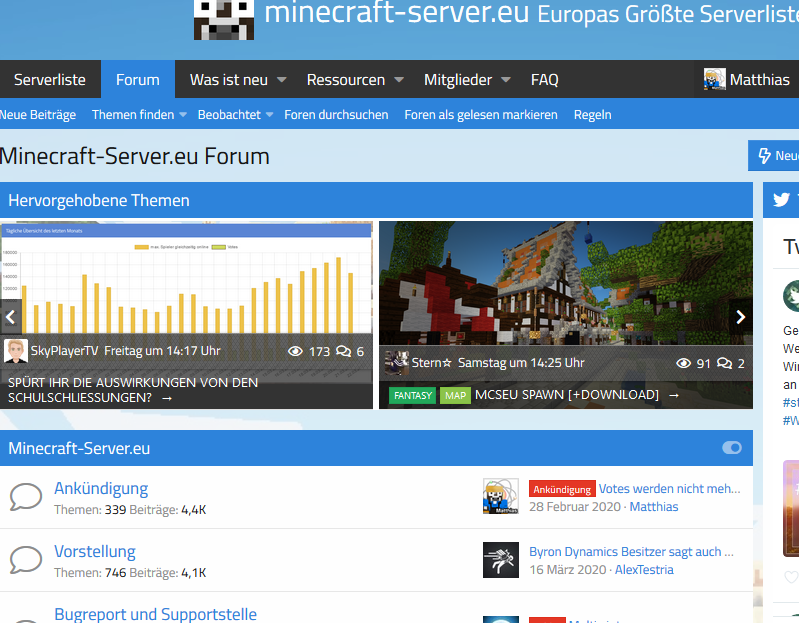Click the green FANTASY tag

pyautogui.click(x=413, y=395)
